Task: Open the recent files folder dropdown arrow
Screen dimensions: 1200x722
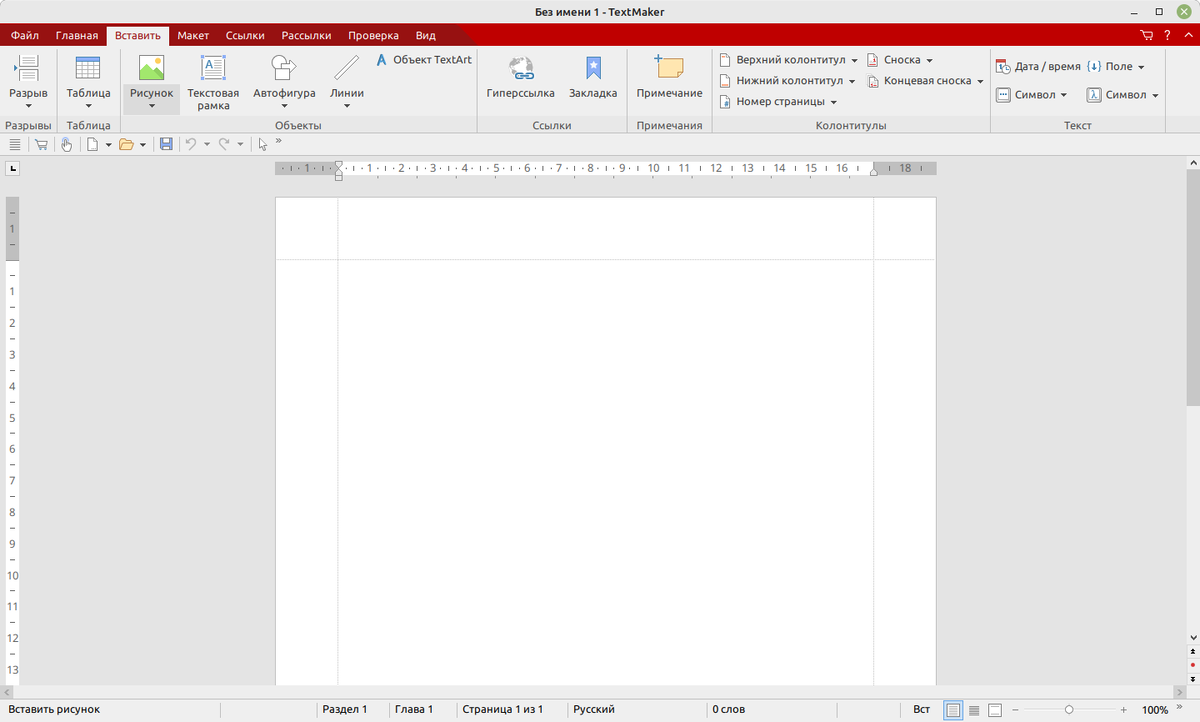Action: point(143,145)
